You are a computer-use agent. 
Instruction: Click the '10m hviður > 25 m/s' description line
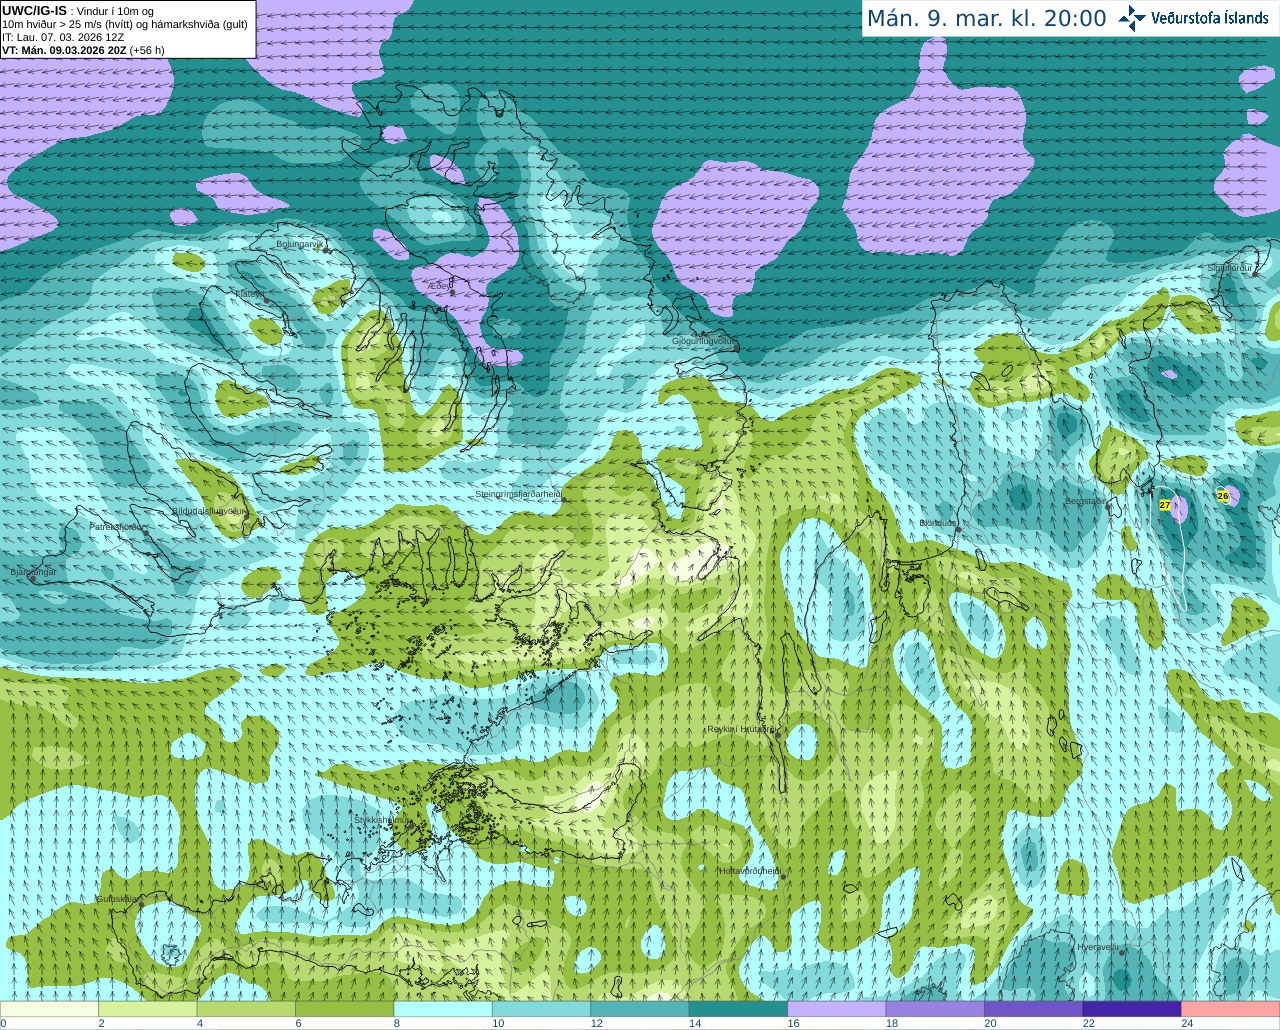point(125,24)
